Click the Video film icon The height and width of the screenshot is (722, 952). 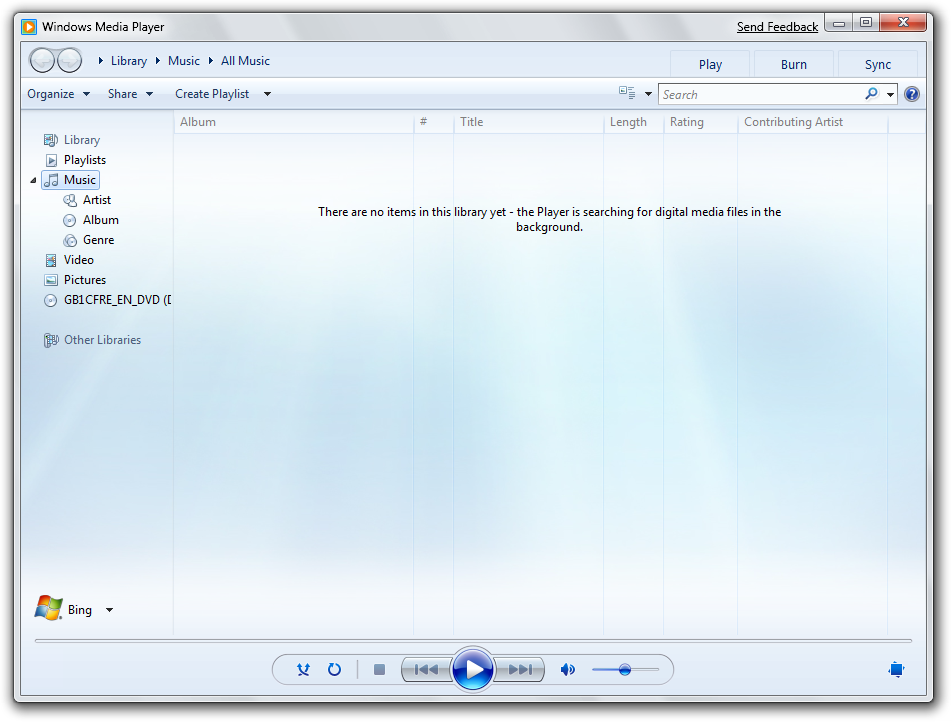coord(51,261)
